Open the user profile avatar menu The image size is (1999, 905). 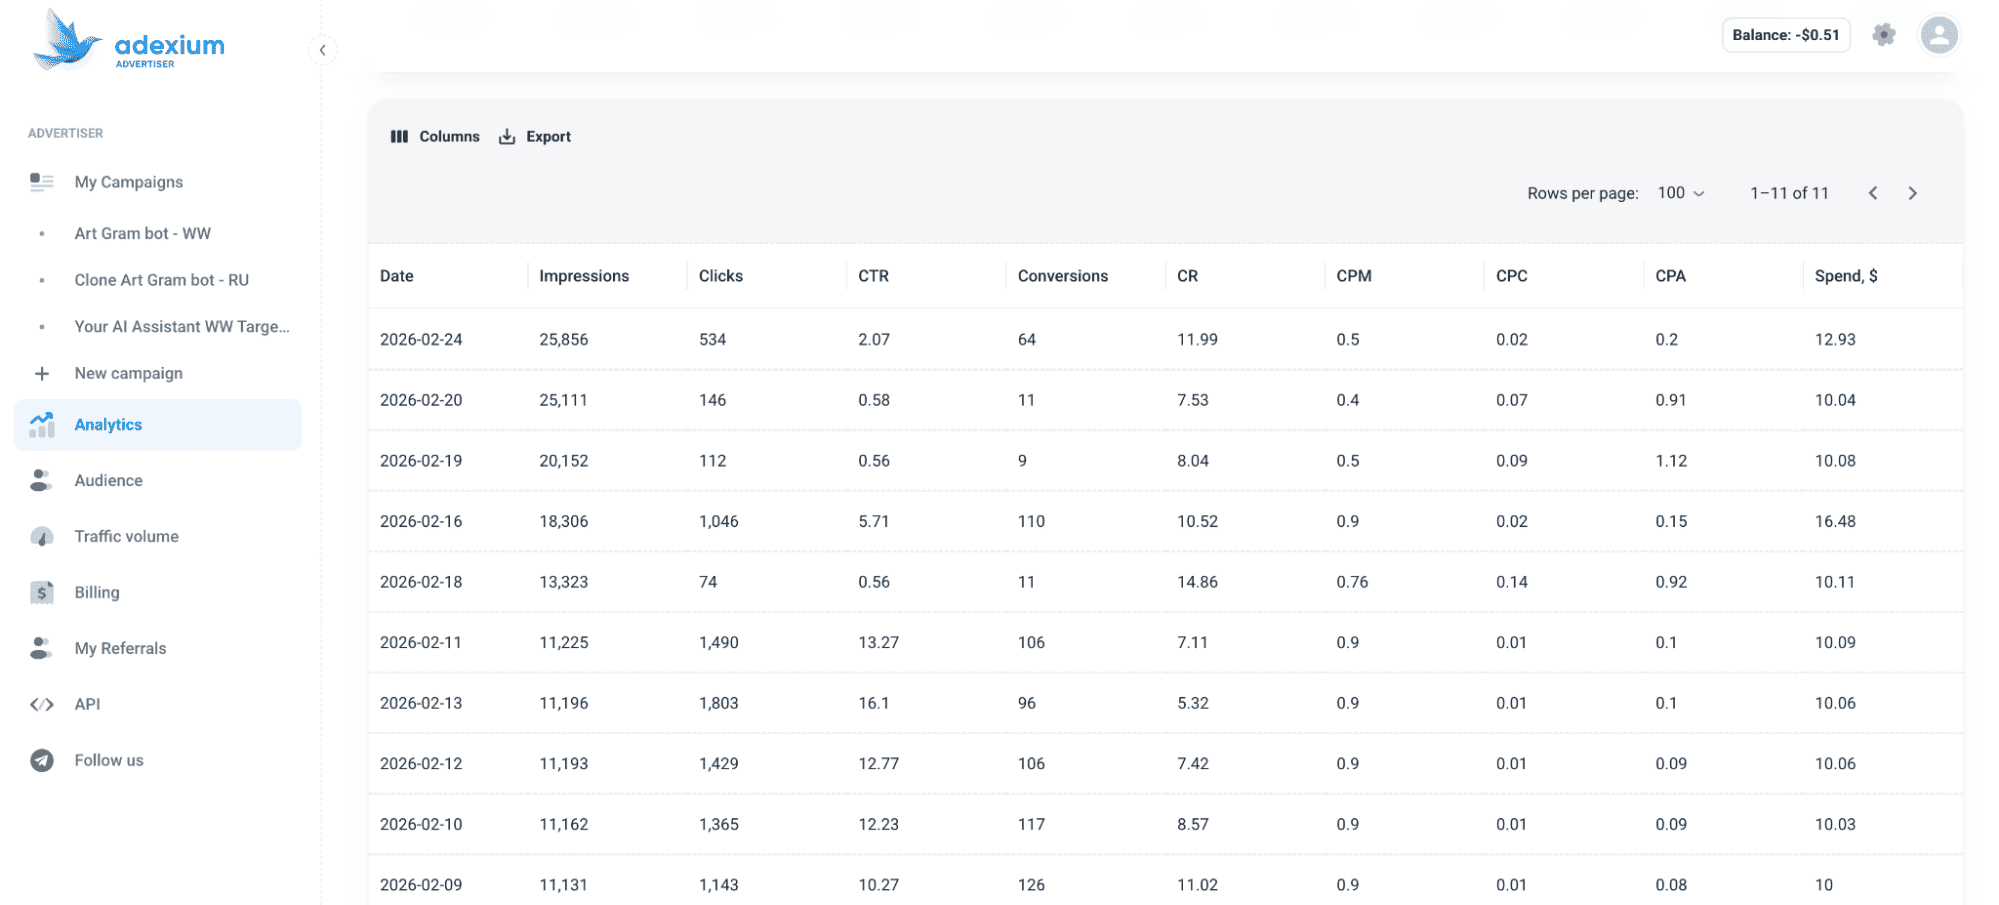pos(1938,35)
